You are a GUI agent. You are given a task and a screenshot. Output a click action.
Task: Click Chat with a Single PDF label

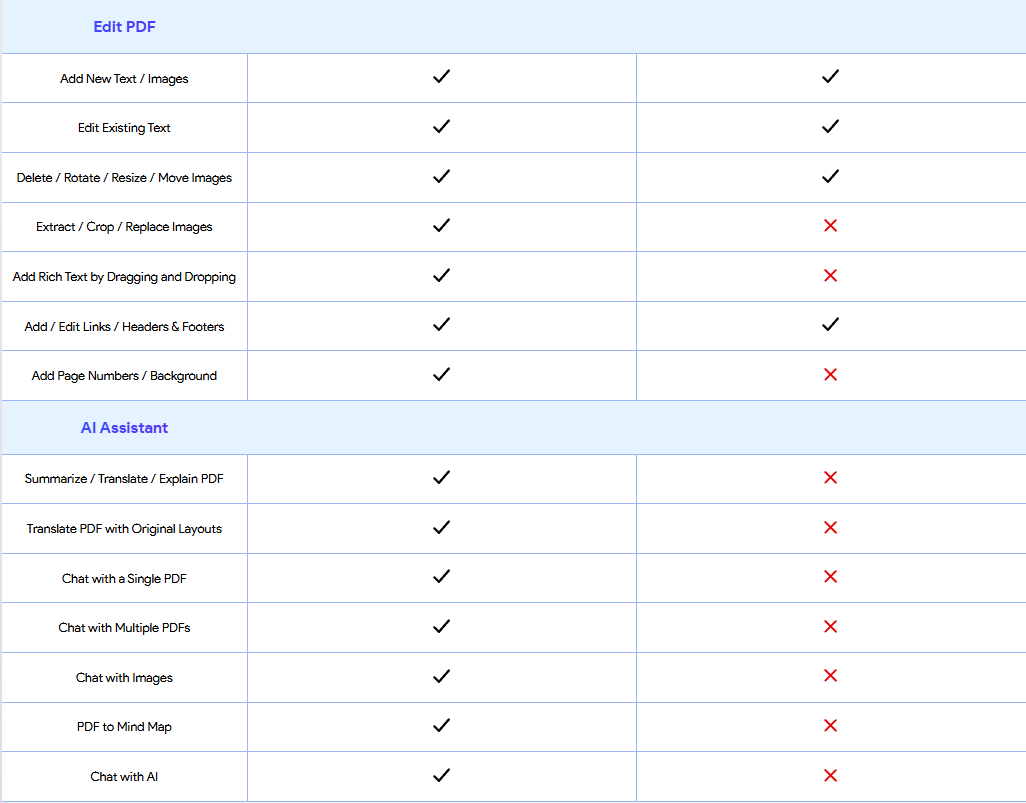pos(124,579)
